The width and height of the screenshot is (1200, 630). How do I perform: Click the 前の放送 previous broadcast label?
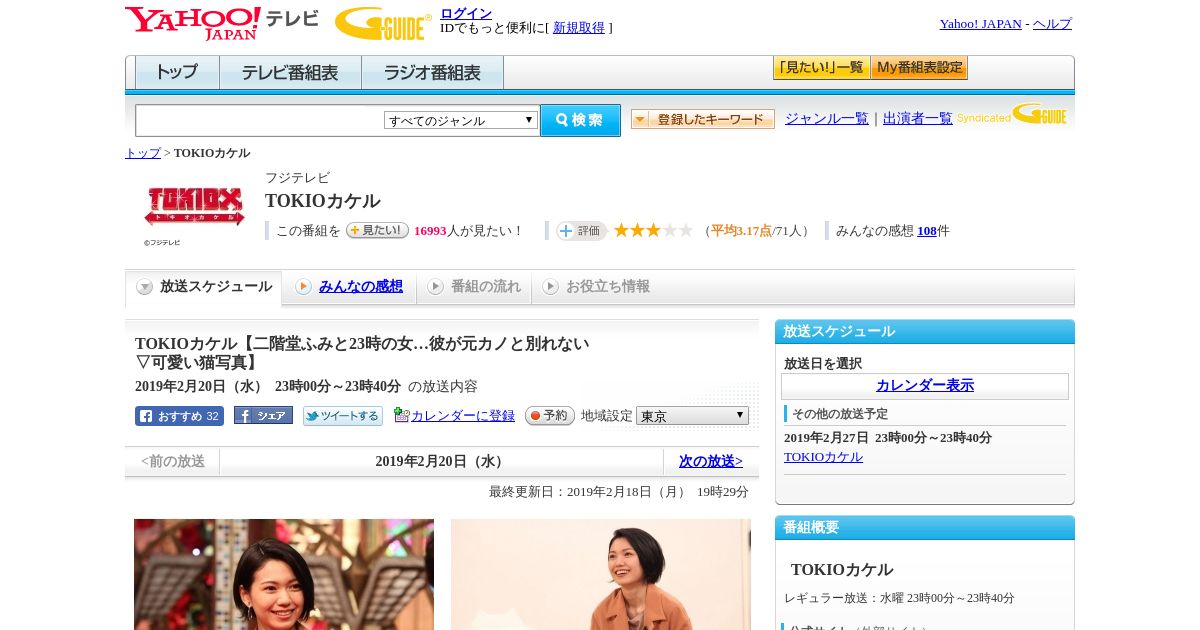(x=173, y=462)
